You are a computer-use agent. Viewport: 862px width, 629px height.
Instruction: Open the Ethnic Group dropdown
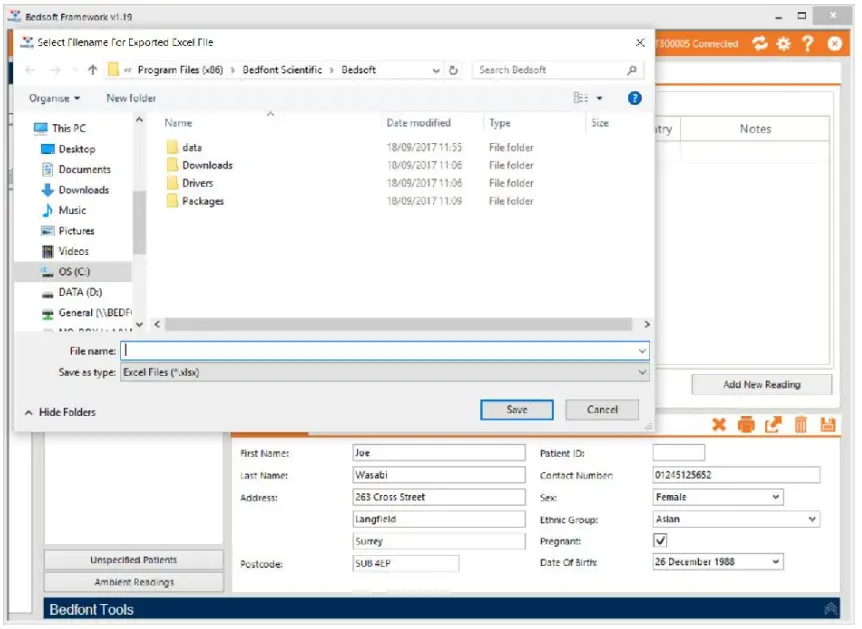pos(812,519)
